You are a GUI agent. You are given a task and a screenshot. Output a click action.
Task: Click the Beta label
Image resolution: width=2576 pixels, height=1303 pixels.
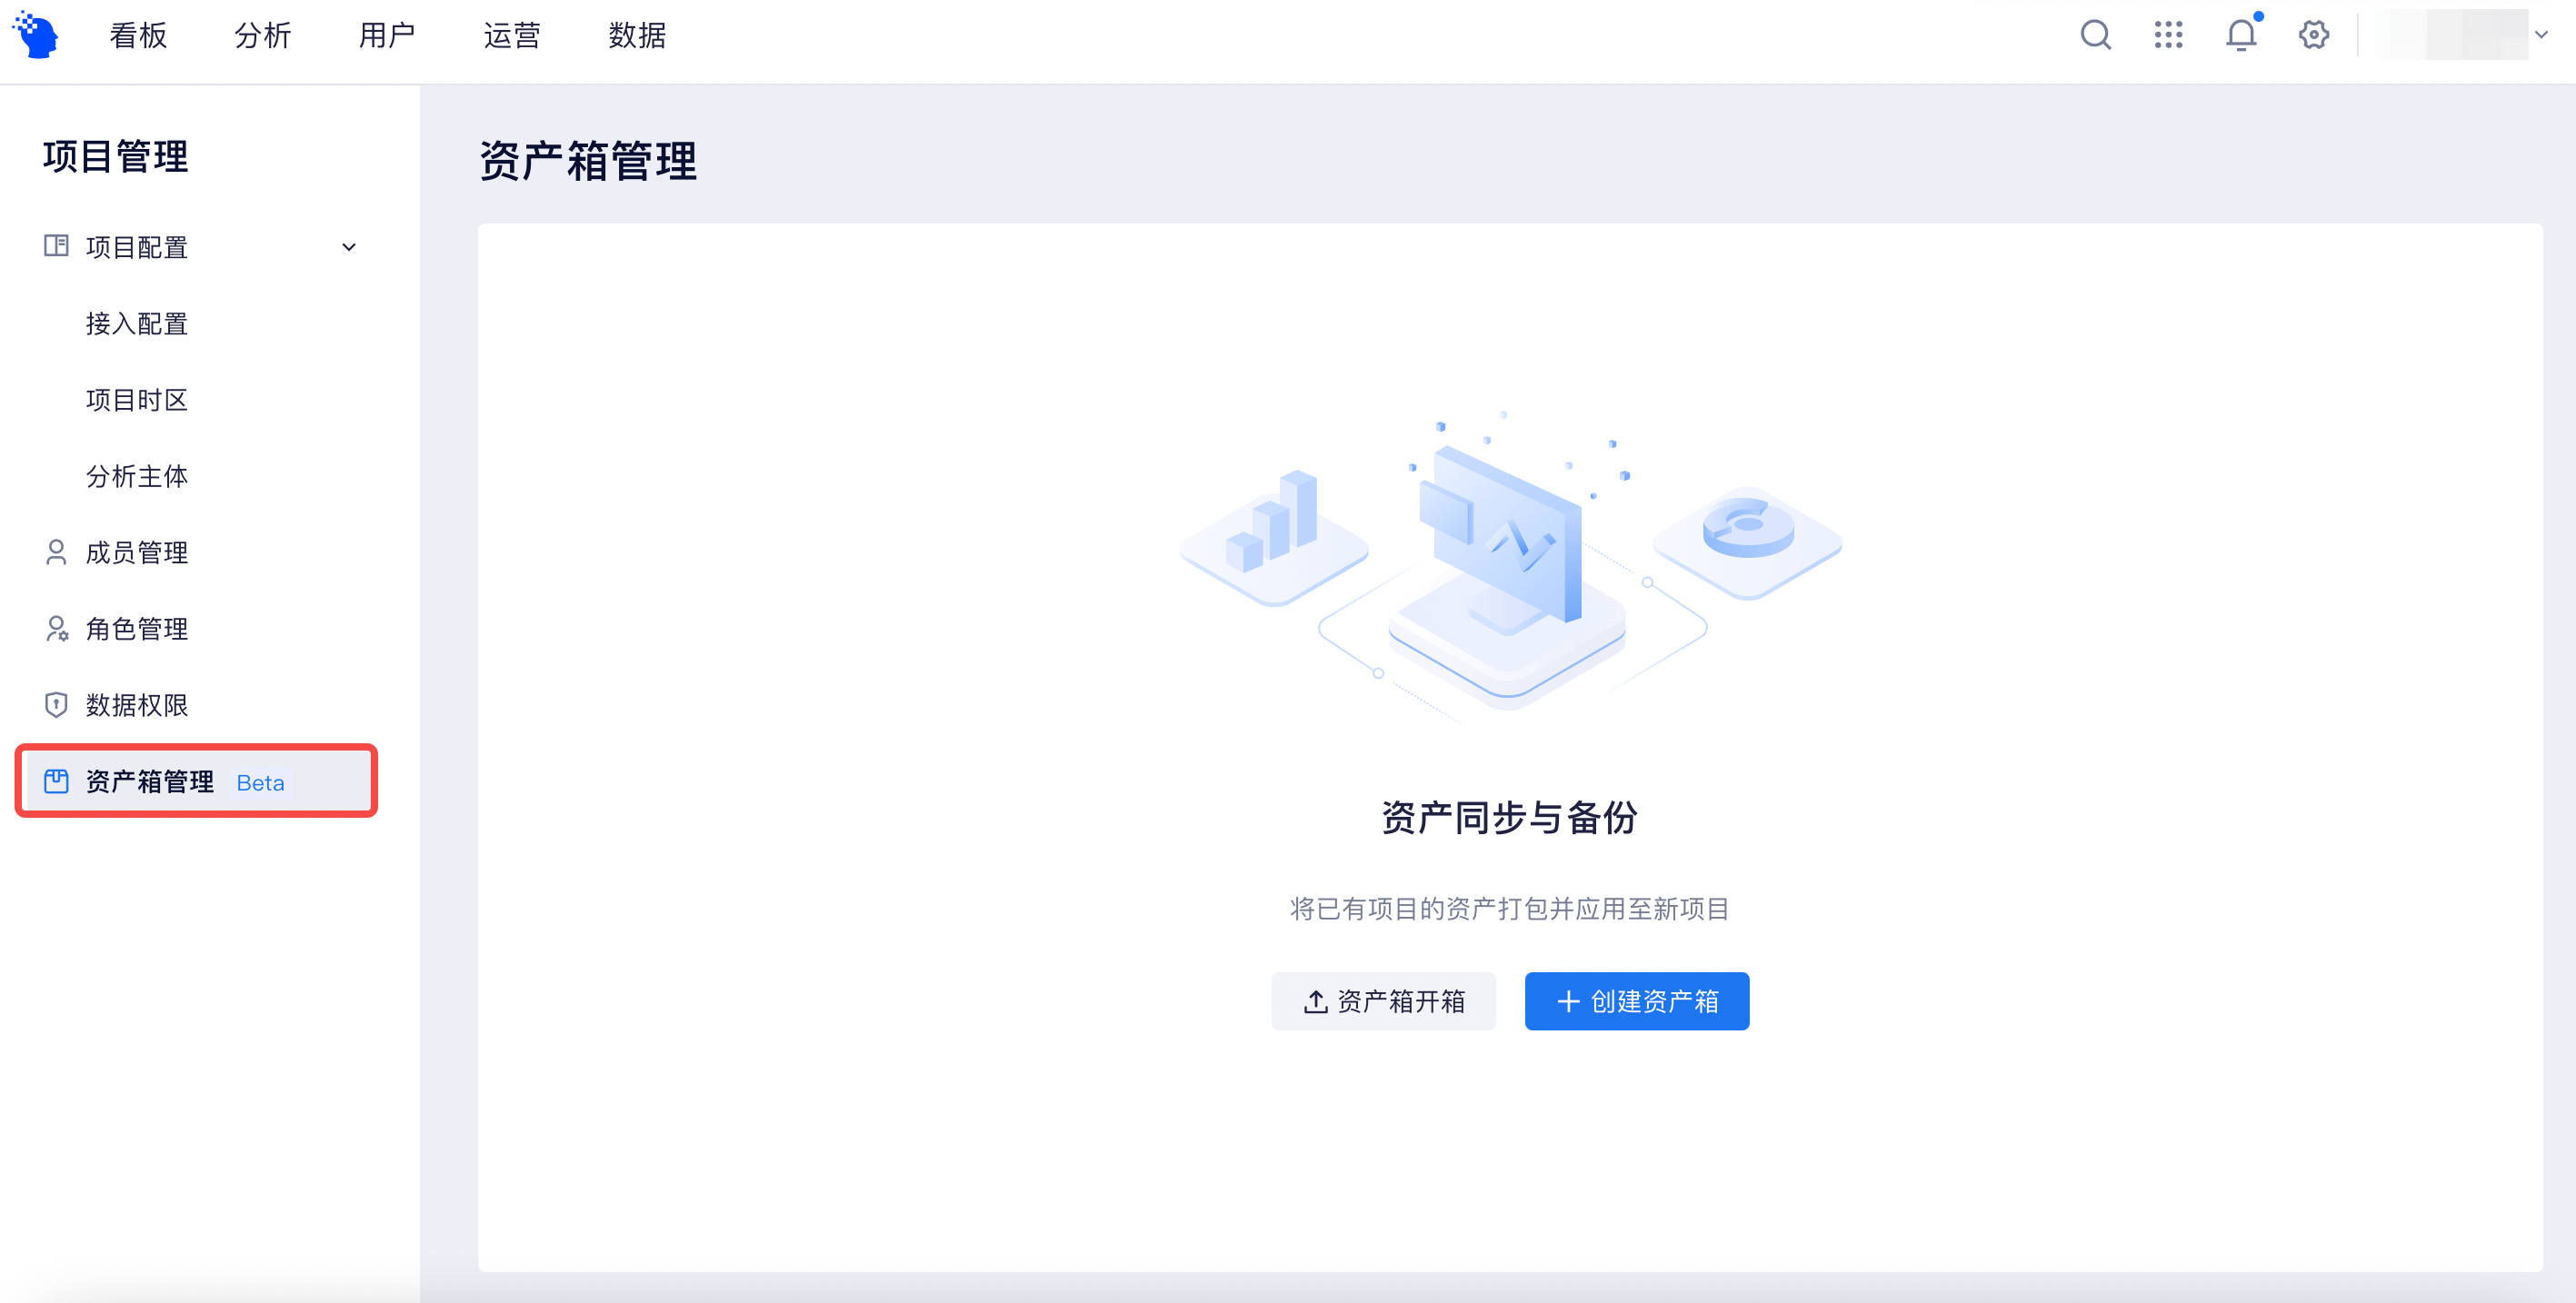point(260,783)
